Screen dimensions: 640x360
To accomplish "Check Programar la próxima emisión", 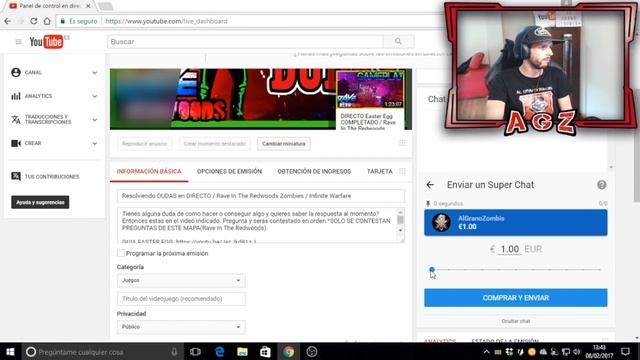I will tap(121, 253).
